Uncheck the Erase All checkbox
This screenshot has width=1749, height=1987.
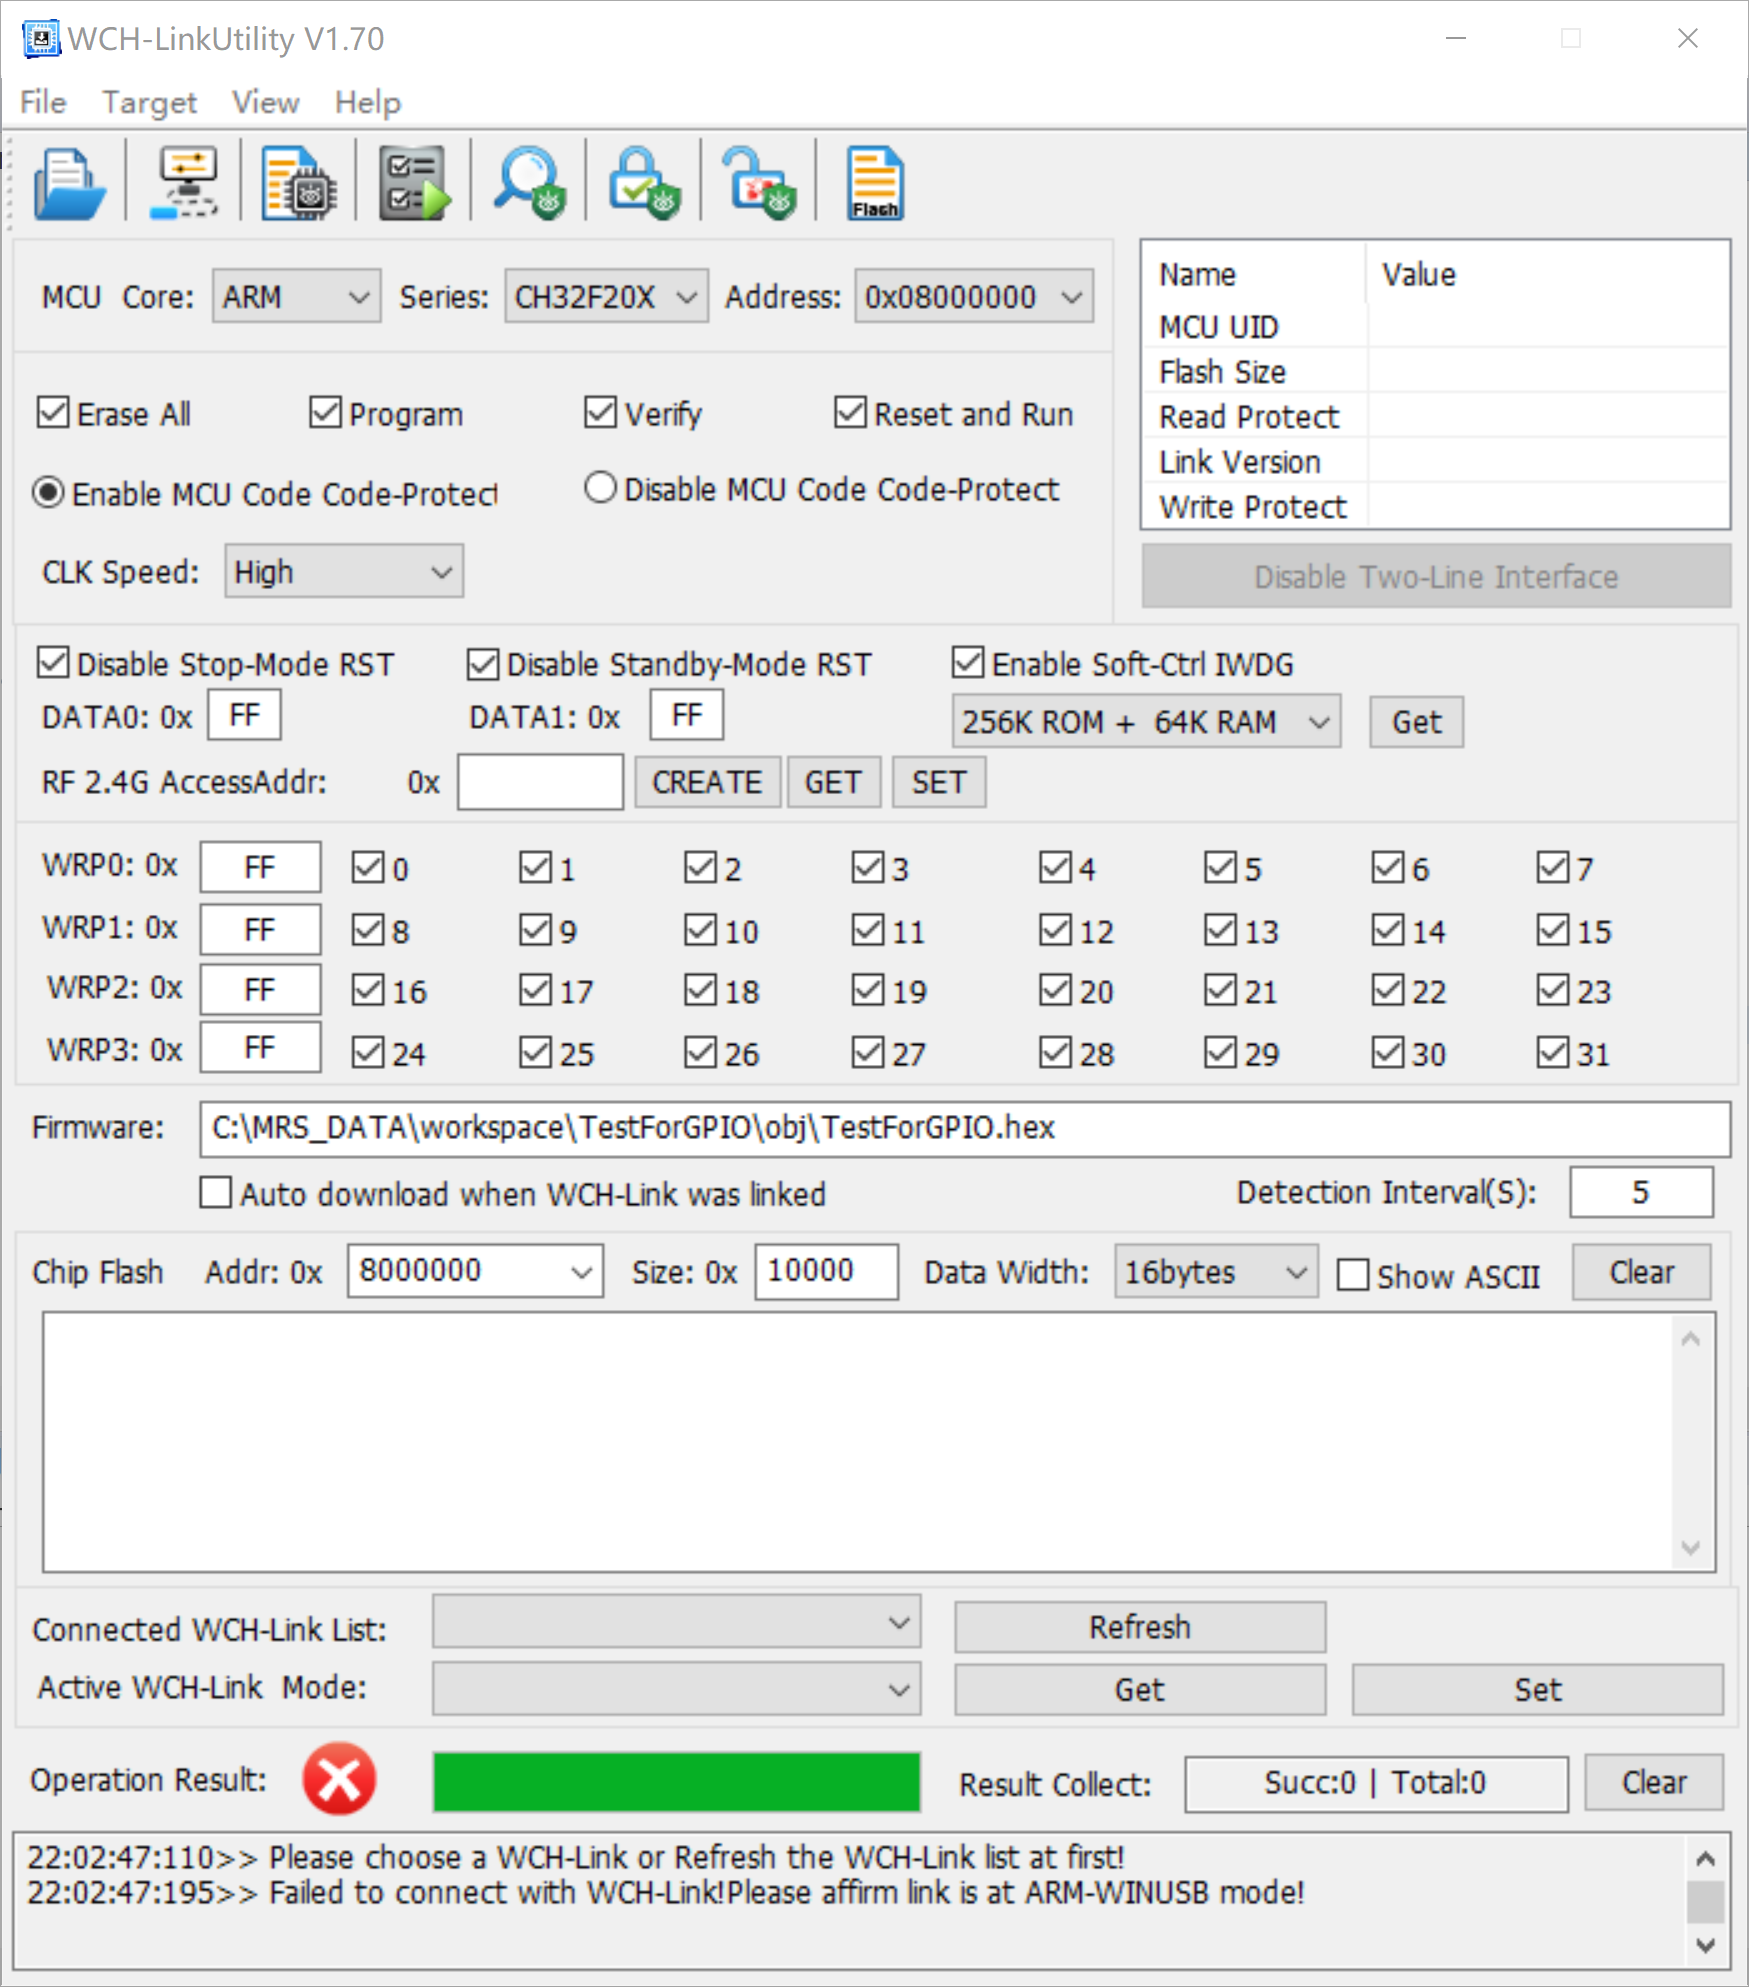click(53, 413)
